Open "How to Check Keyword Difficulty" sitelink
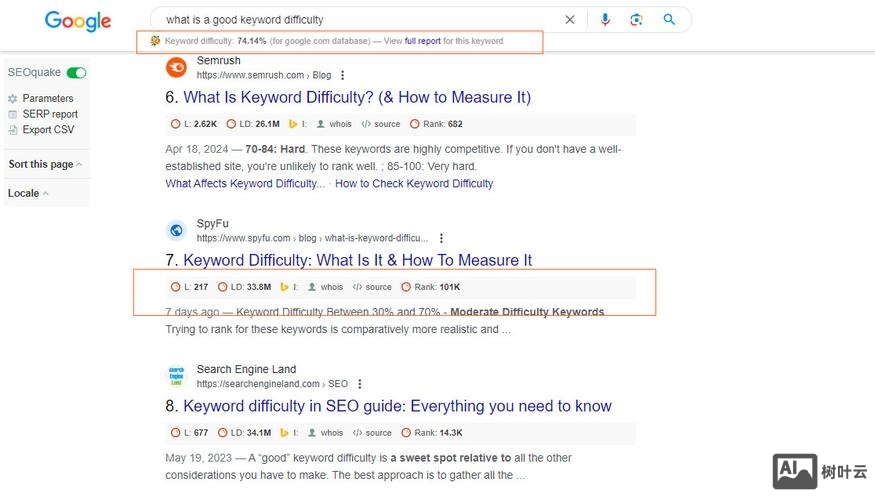This screenshot has width=875, height=500. click(x=414, y=183)
